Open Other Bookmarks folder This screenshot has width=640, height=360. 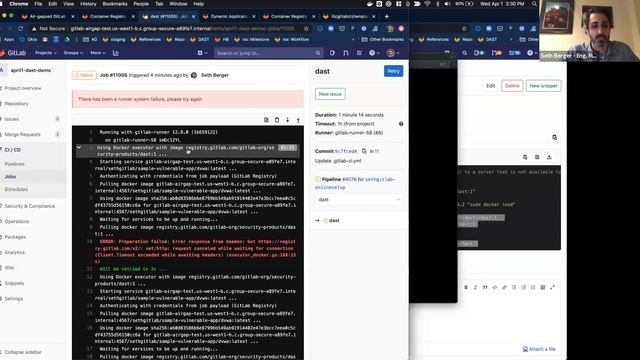point(382,40)
